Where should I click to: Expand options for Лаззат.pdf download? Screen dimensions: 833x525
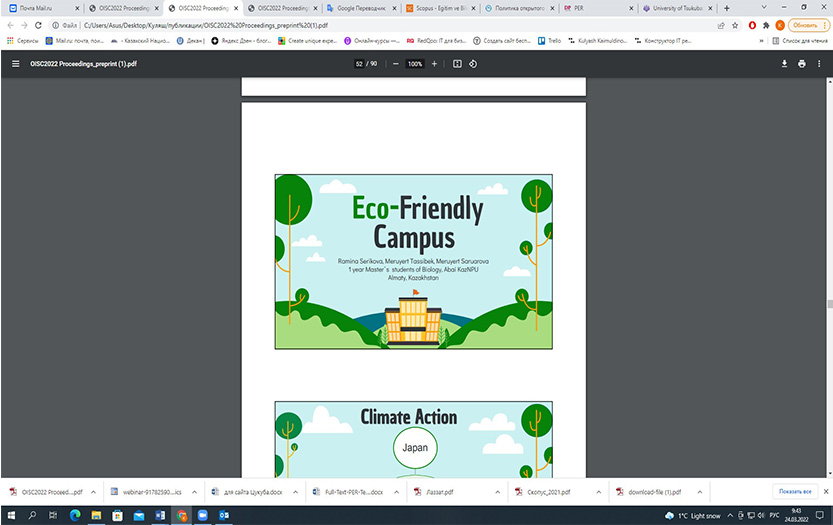click(x=492, y=492)
